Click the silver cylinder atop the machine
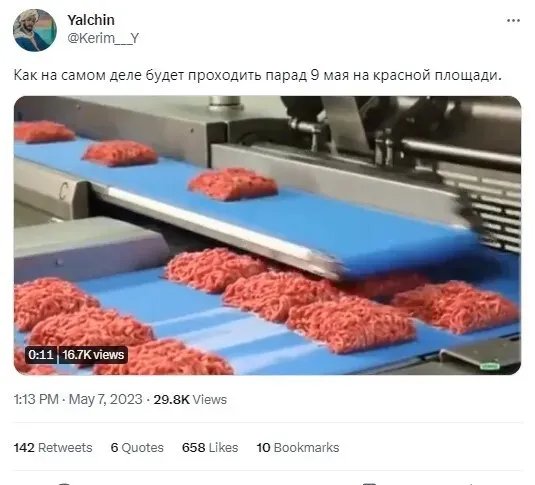 (x=225, y=103)
